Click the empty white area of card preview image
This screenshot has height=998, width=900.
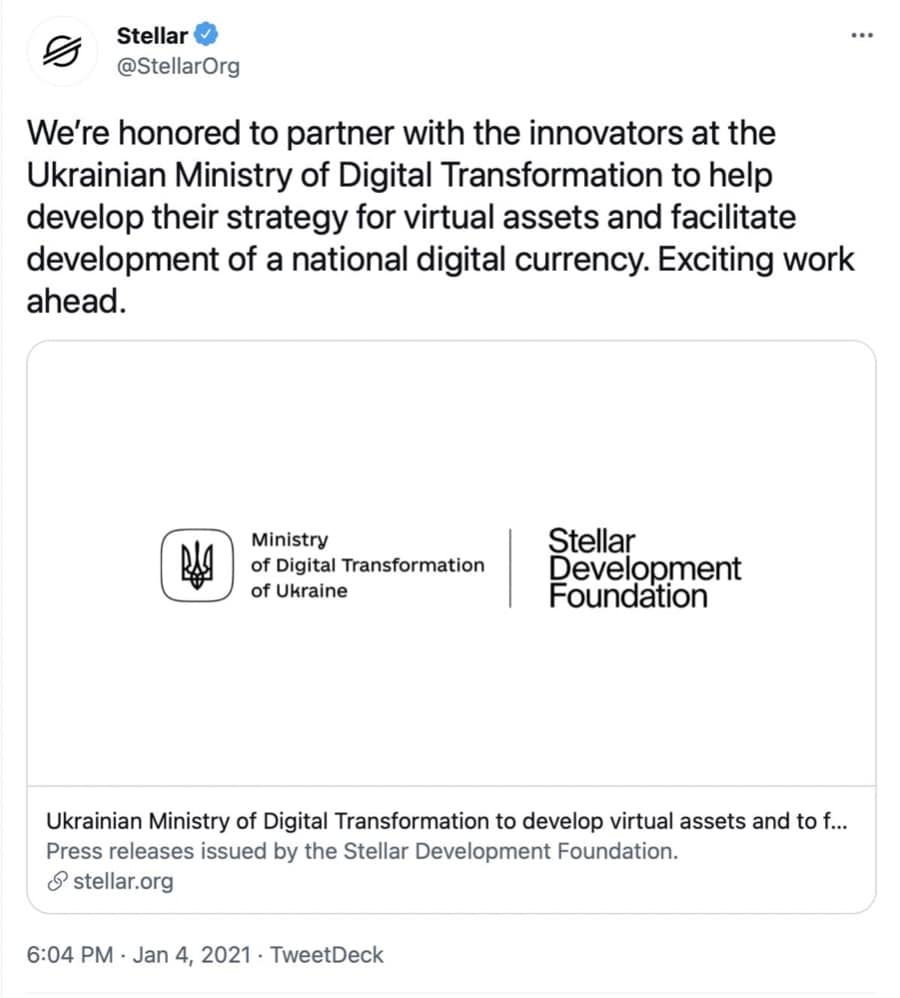coord(450,420)
